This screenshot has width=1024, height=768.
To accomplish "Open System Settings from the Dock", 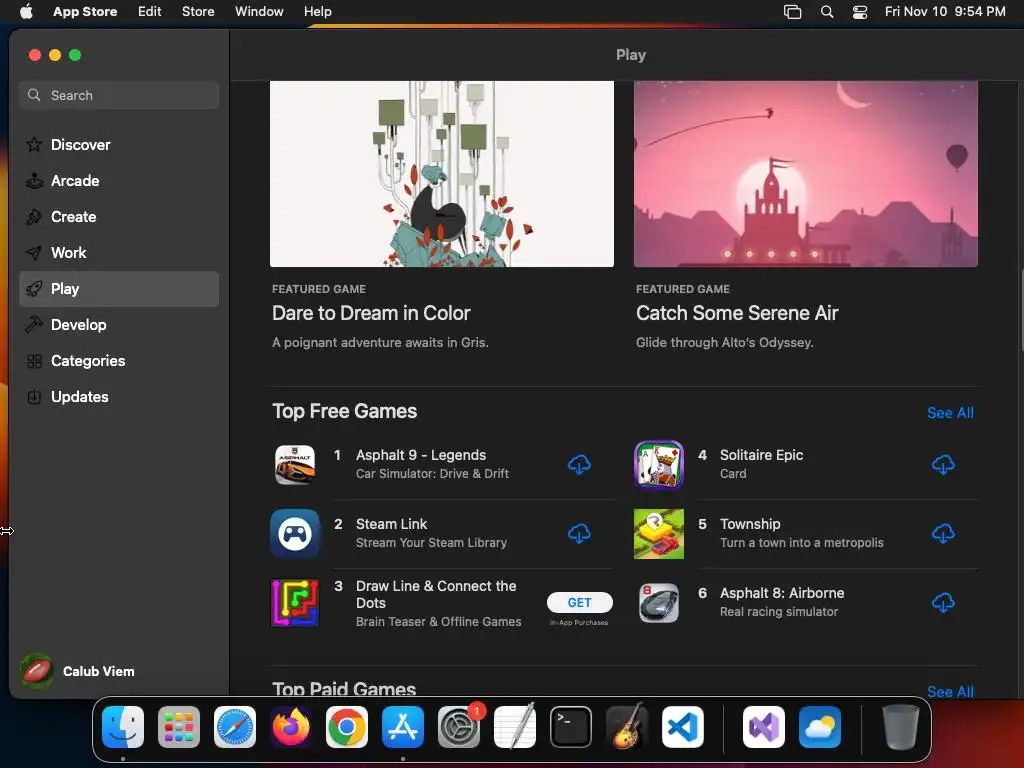I will tap(458, 727).
